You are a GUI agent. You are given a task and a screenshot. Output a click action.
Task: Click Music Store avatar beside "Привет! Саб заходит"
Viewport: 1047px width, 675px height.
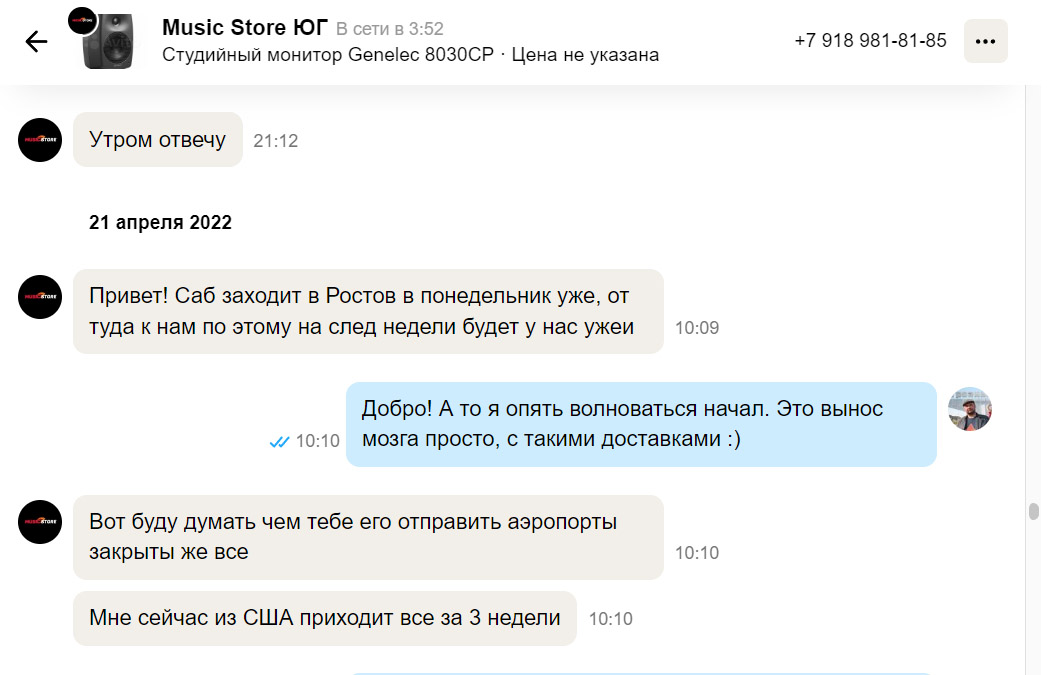click(x=40, y=296)
